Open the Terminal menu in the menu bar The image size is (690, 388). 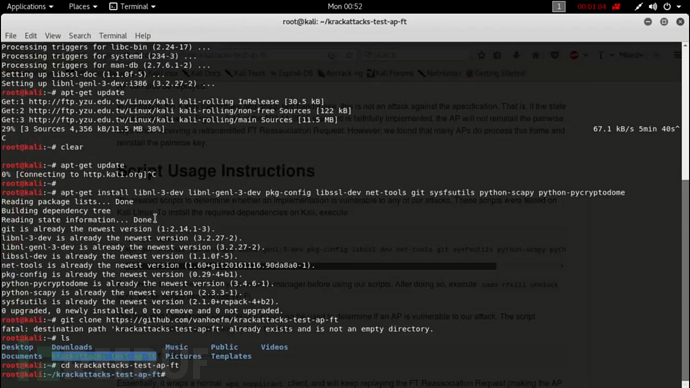113,36
